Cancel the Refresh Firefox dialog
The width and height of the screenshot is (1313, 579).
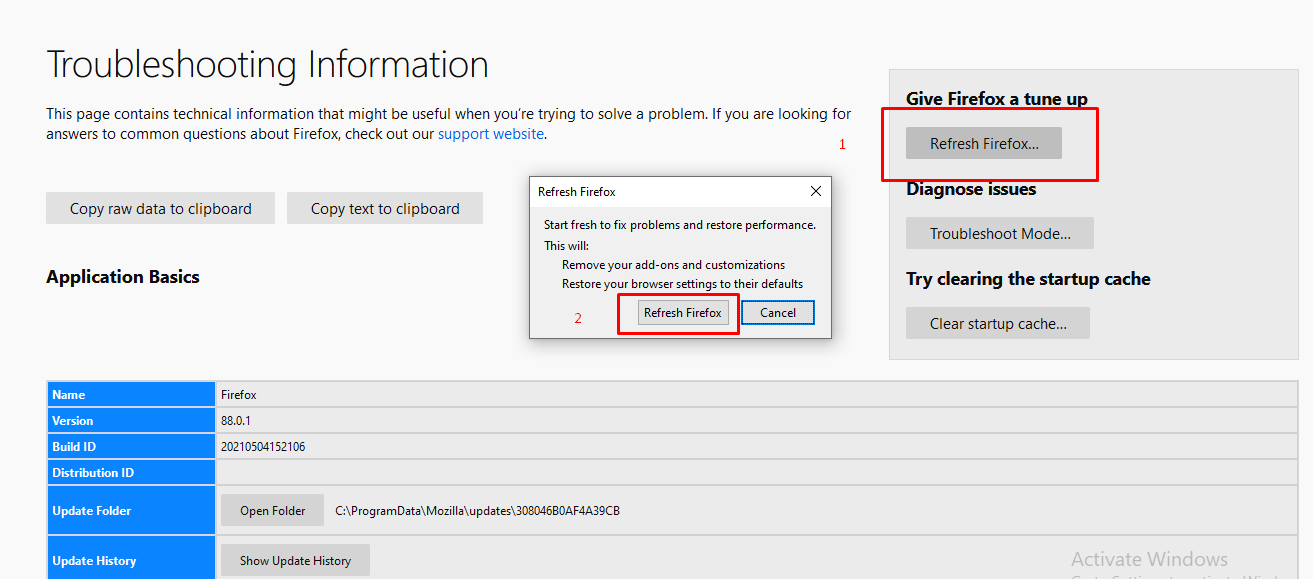(777, 313)
